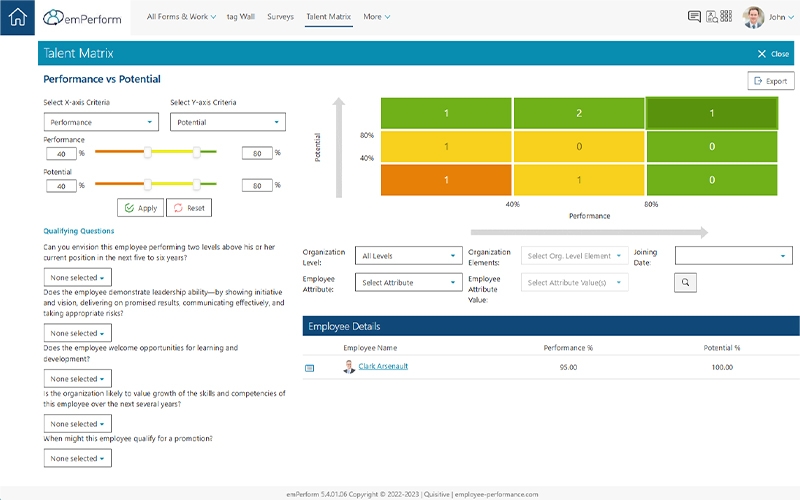Open the More menu in navigation bar
This screenshot has height=500, width=800.
376,17
